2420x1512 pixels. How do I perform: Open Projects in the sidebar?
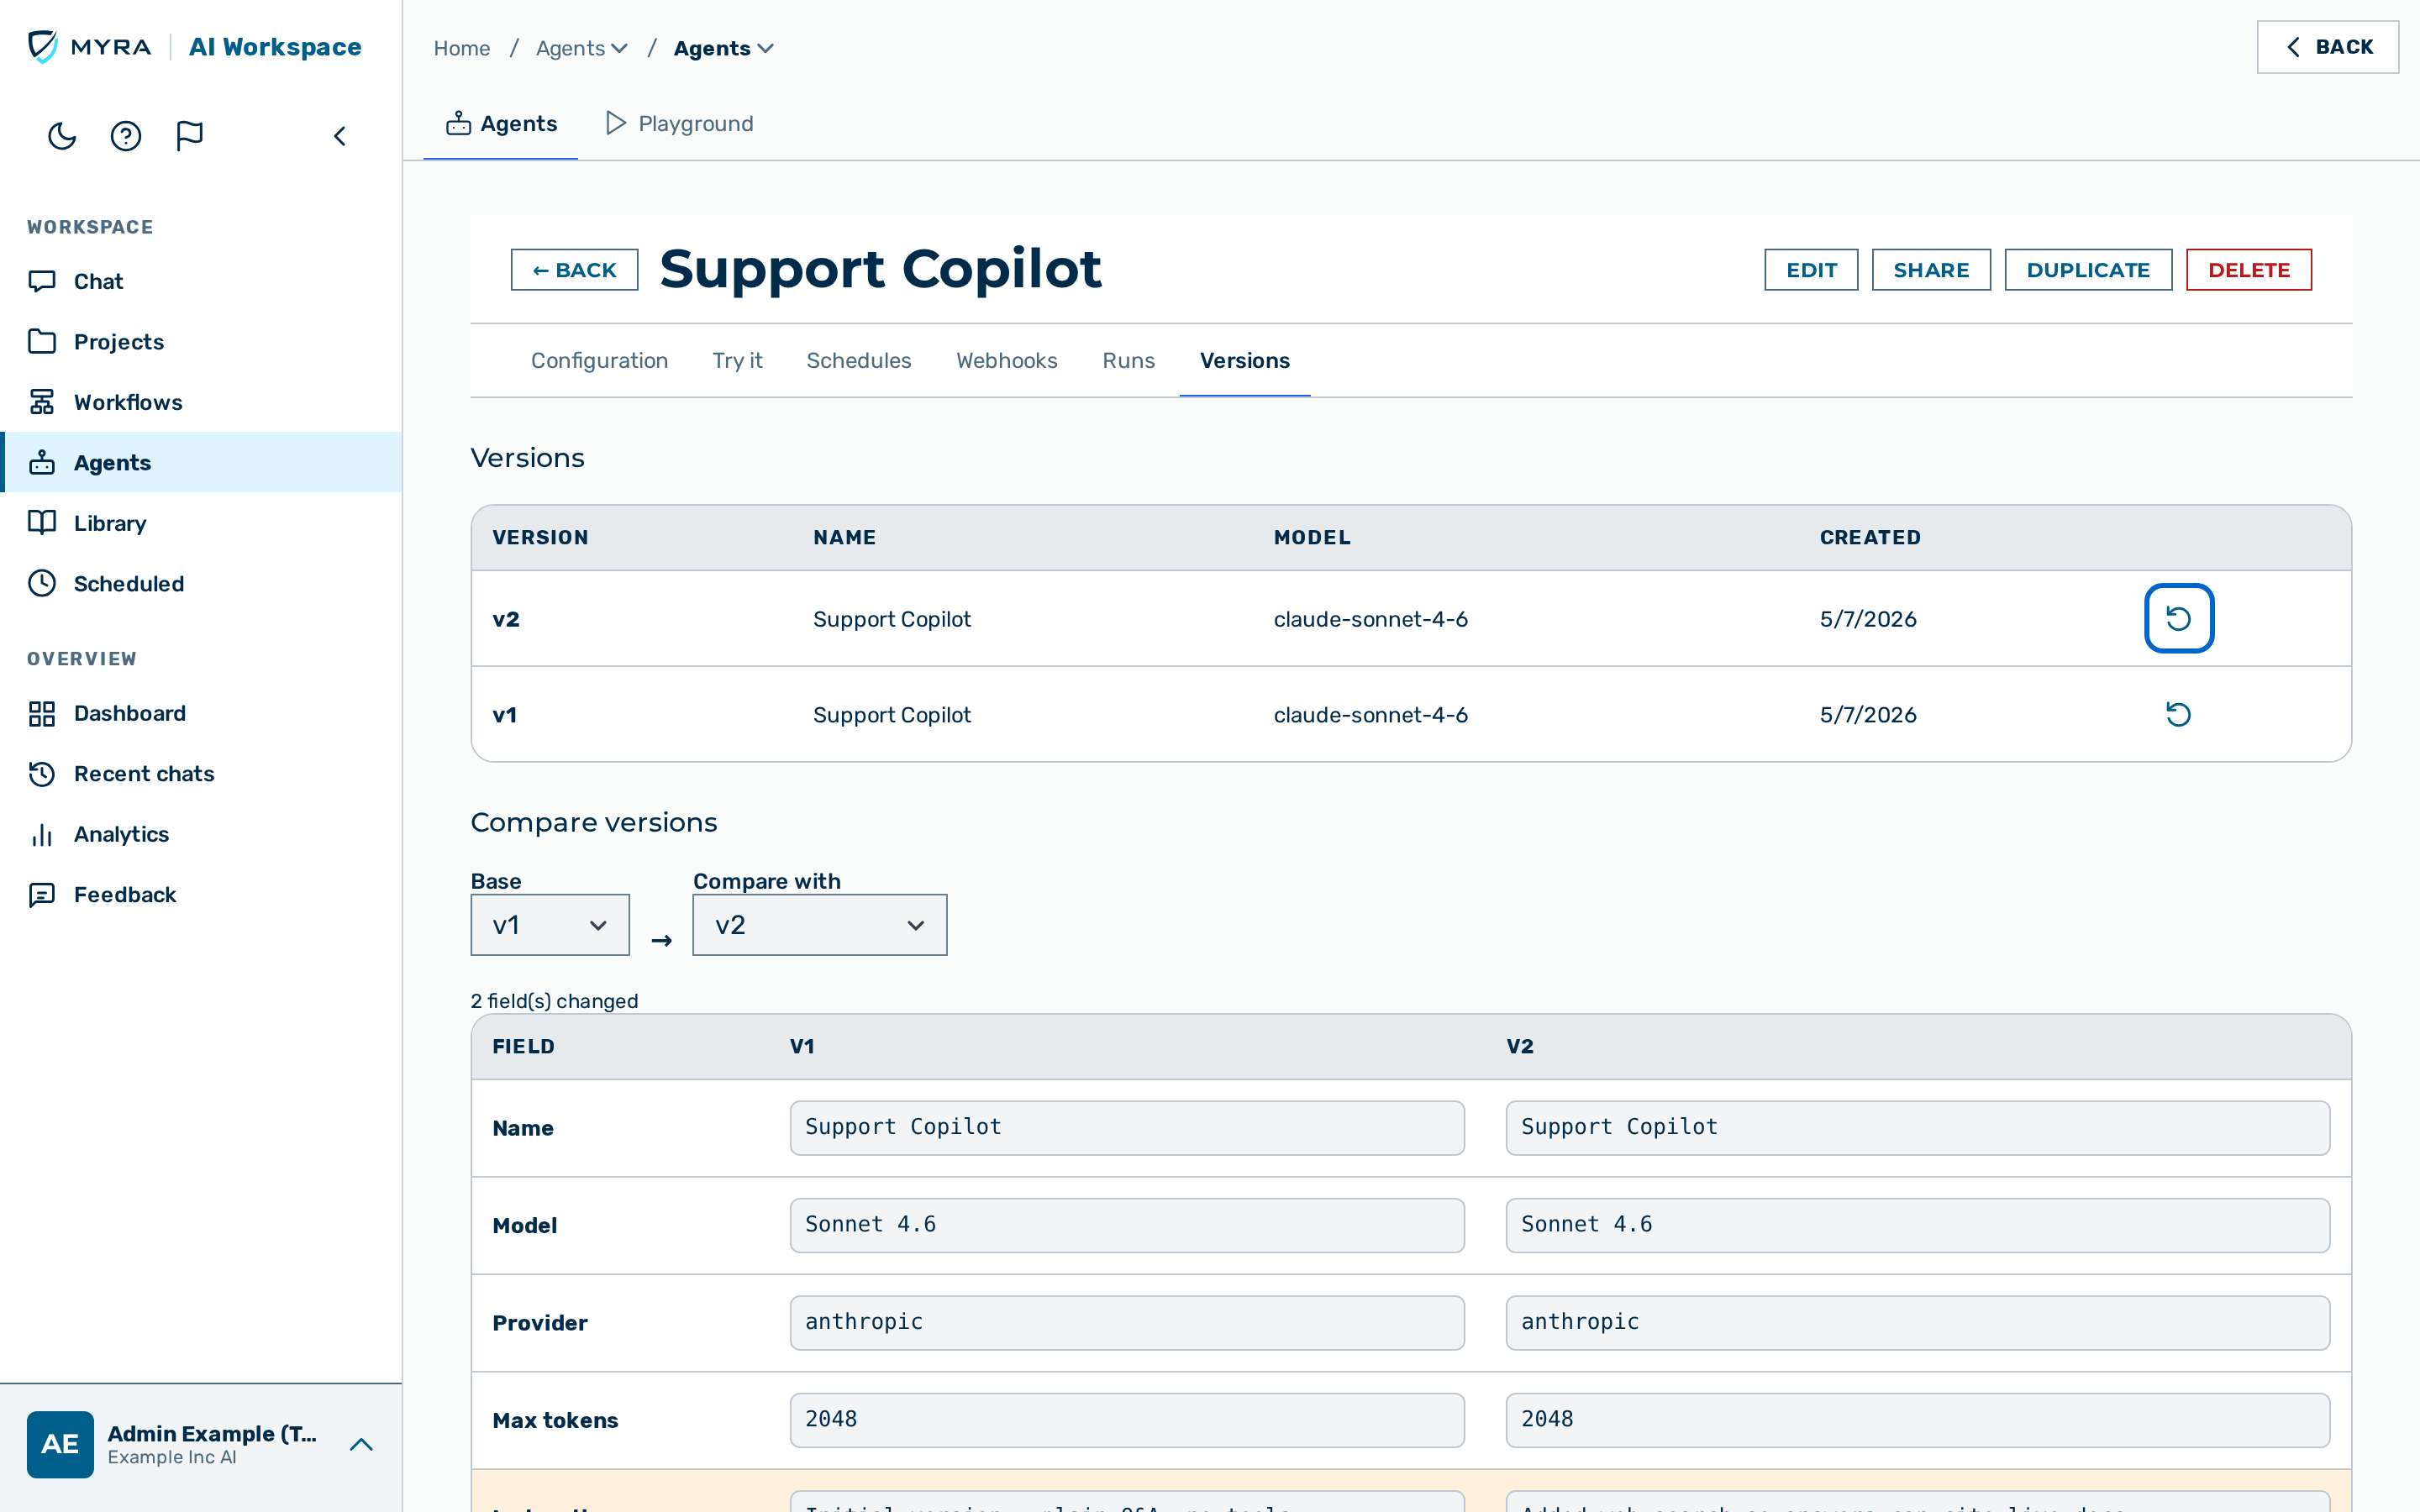tap(202, 342)
